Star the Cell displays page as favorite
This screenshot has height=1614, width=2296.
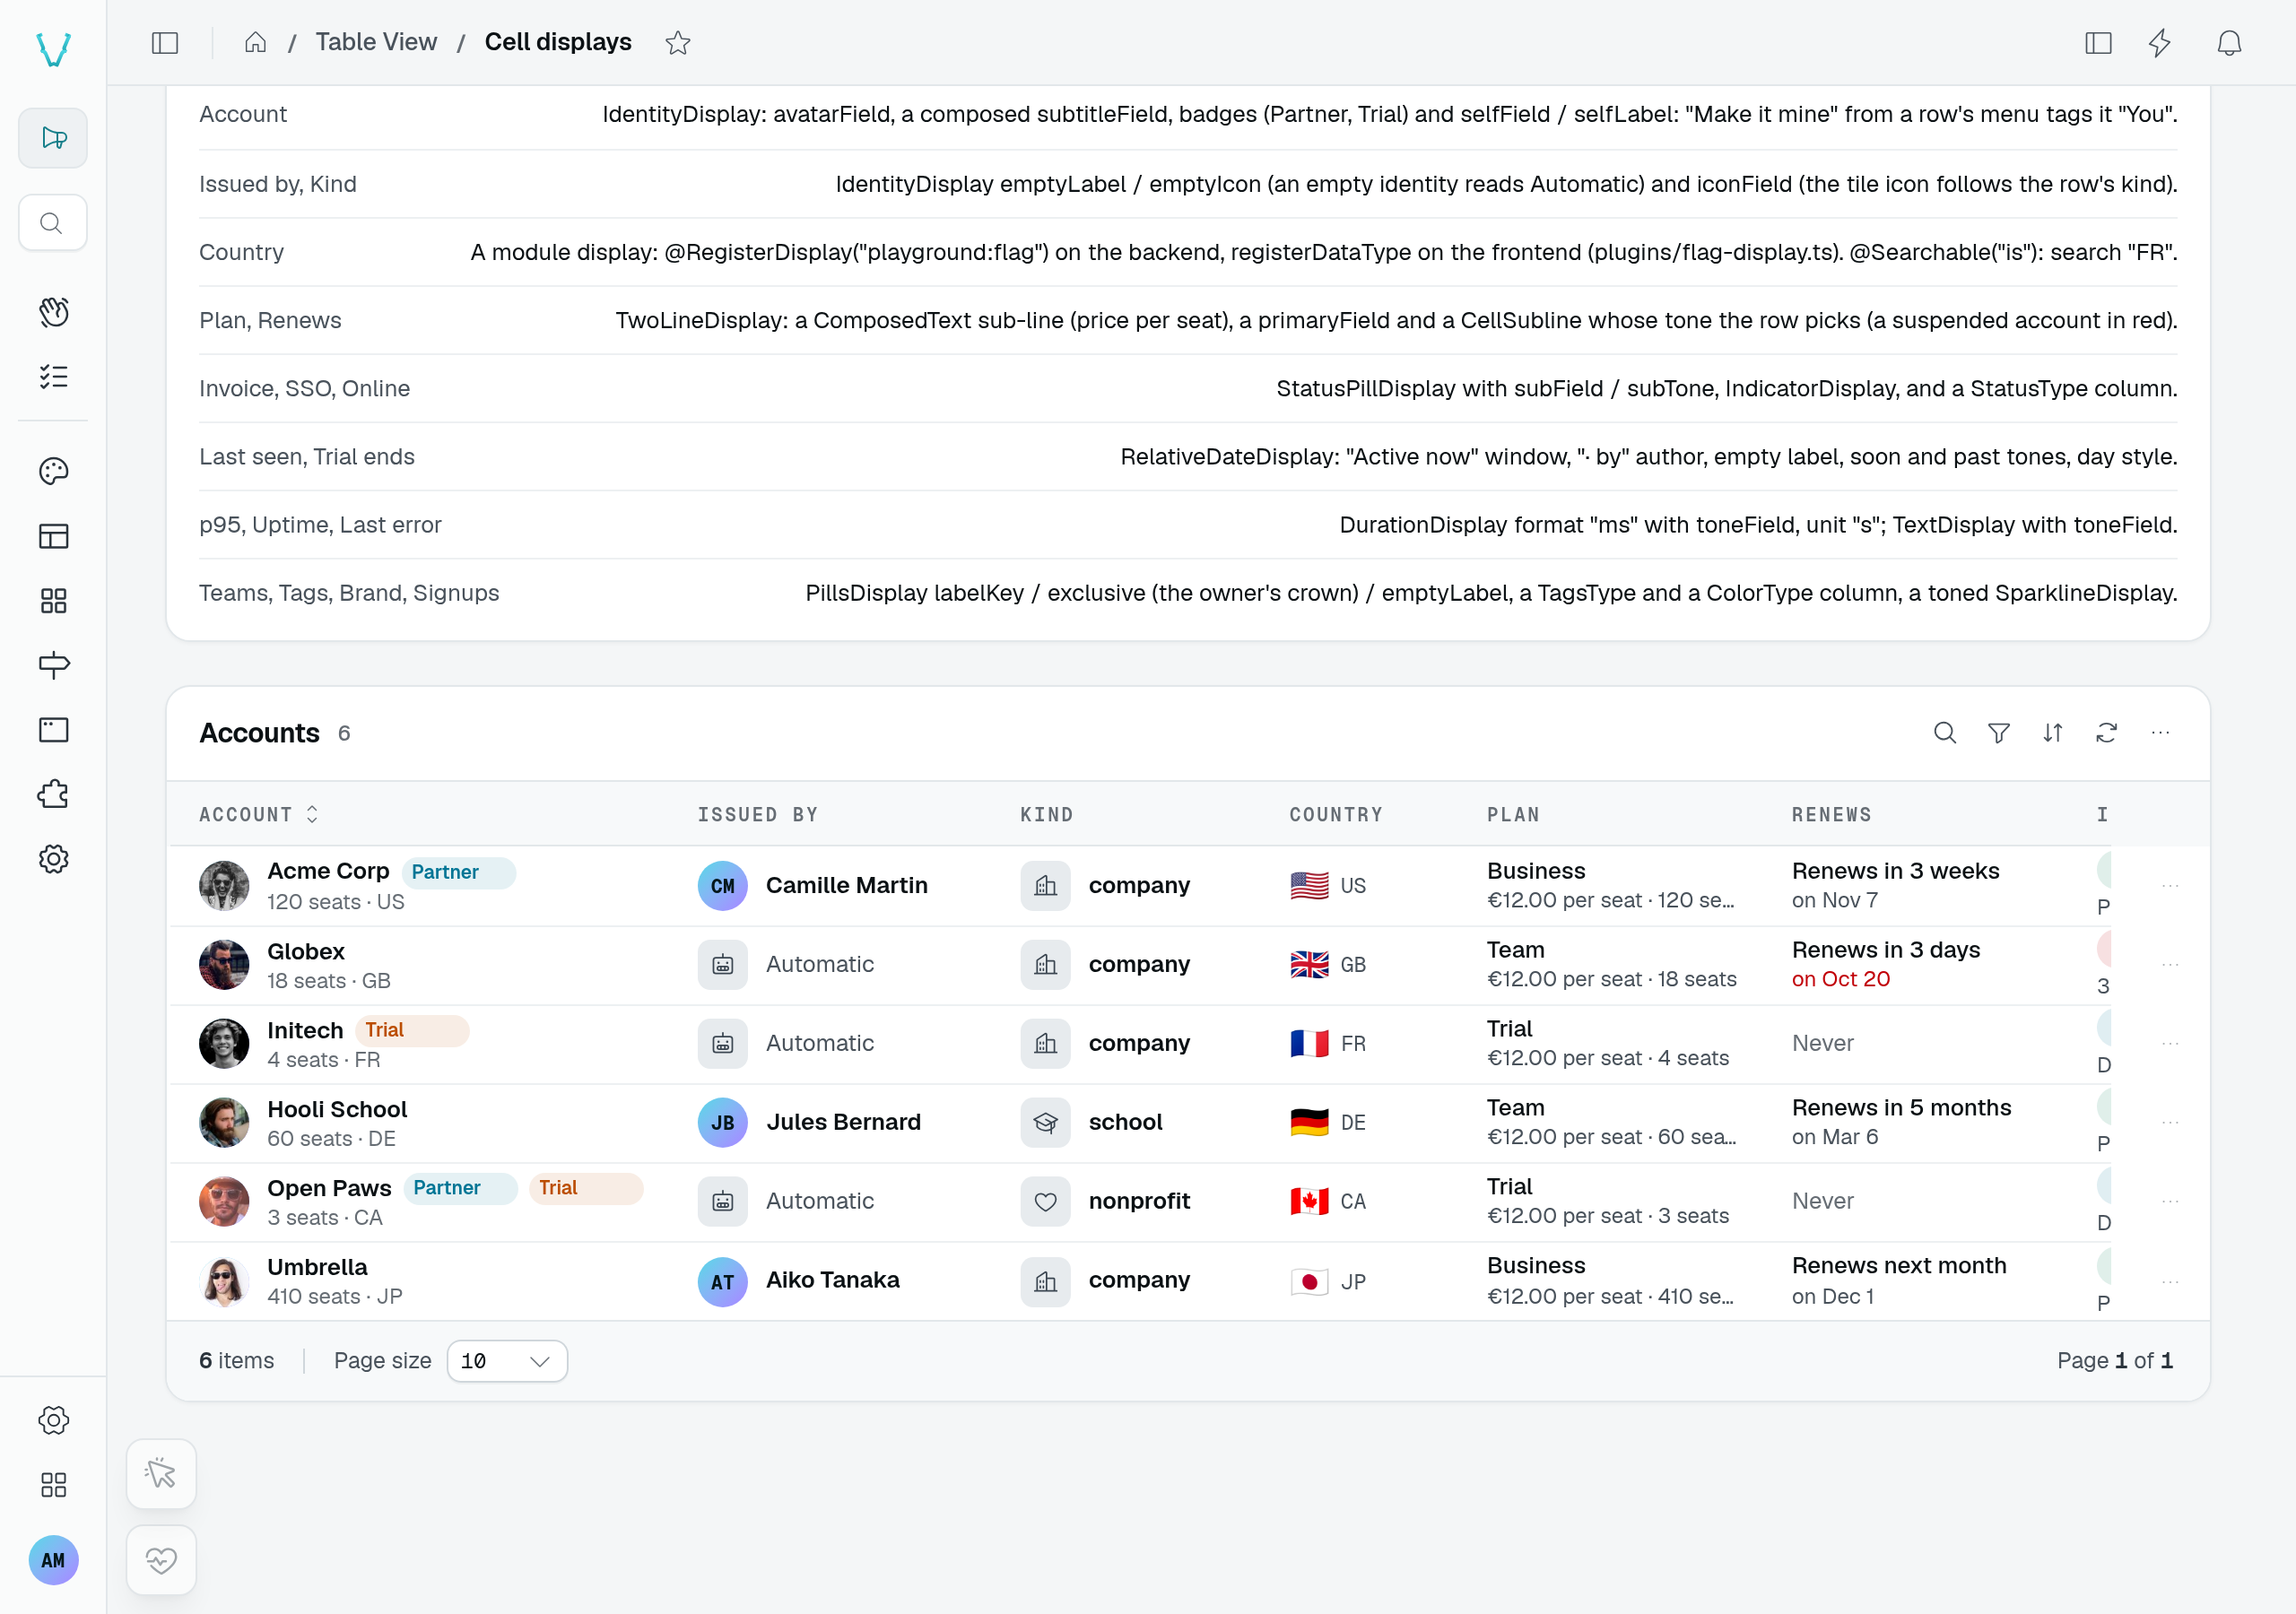678,43
